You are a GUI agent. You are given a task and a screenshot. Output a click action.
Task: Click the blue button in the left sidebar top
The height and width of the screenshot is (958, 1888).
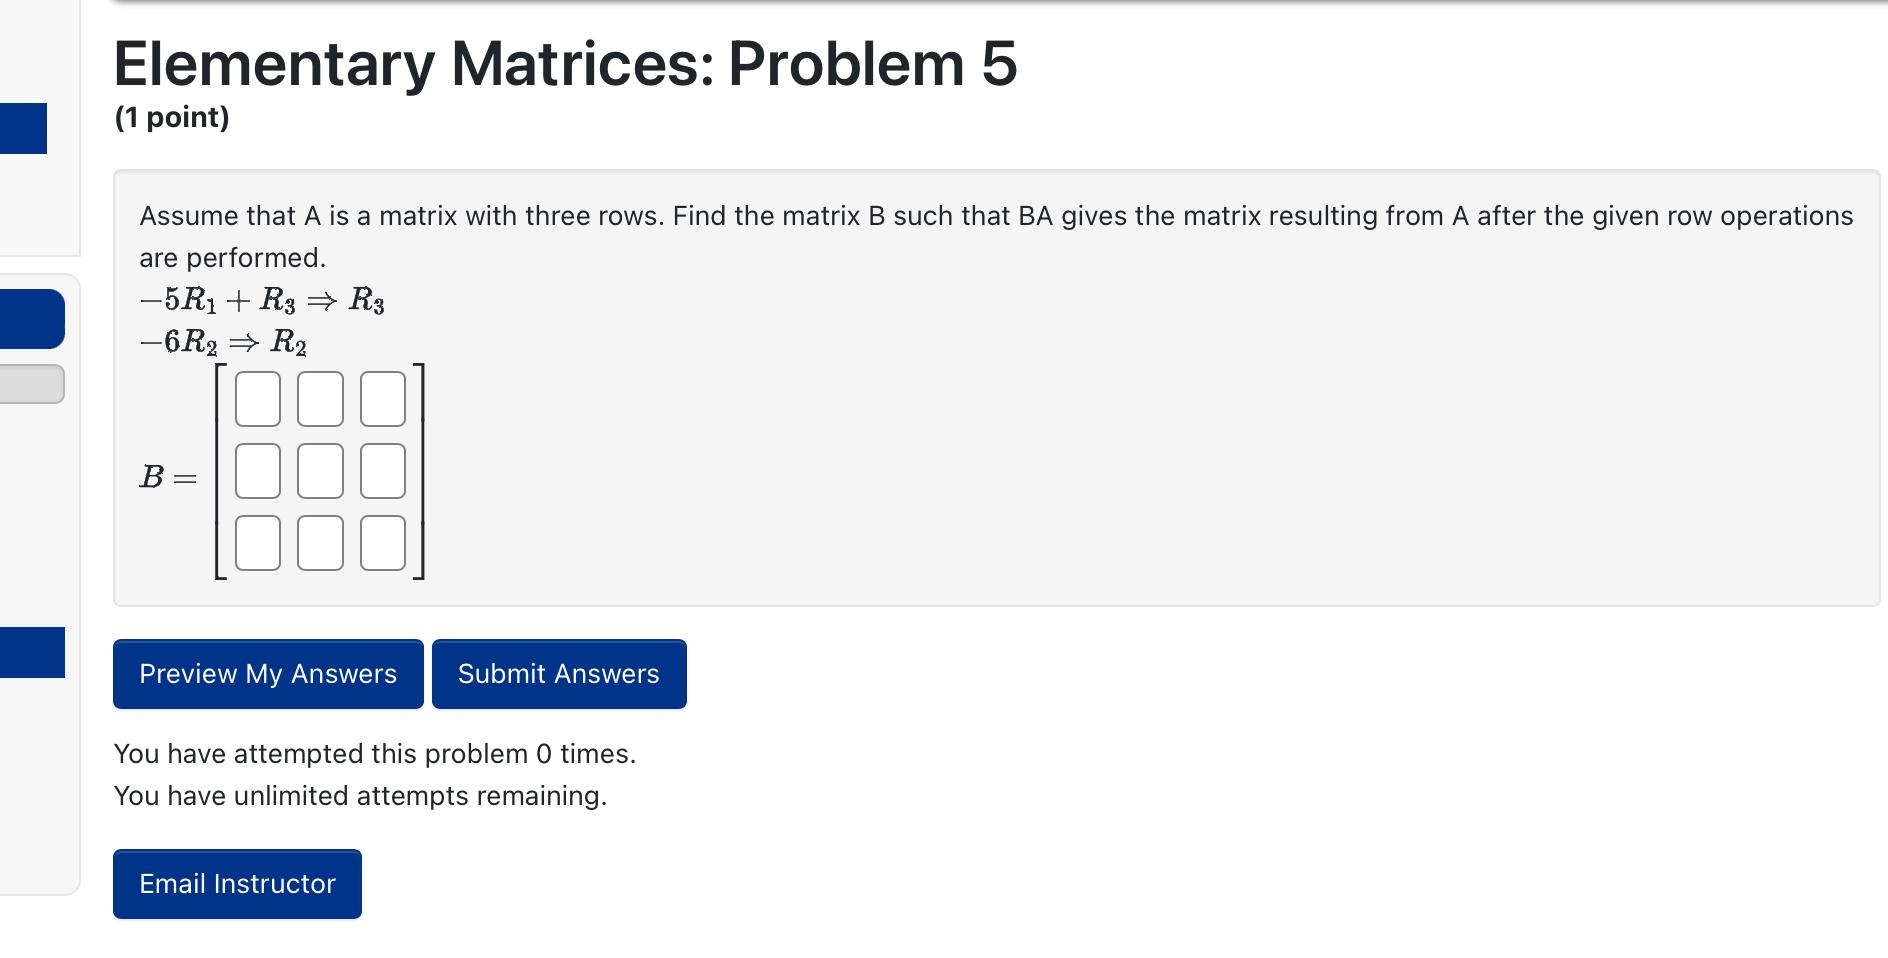click(22, 128)
